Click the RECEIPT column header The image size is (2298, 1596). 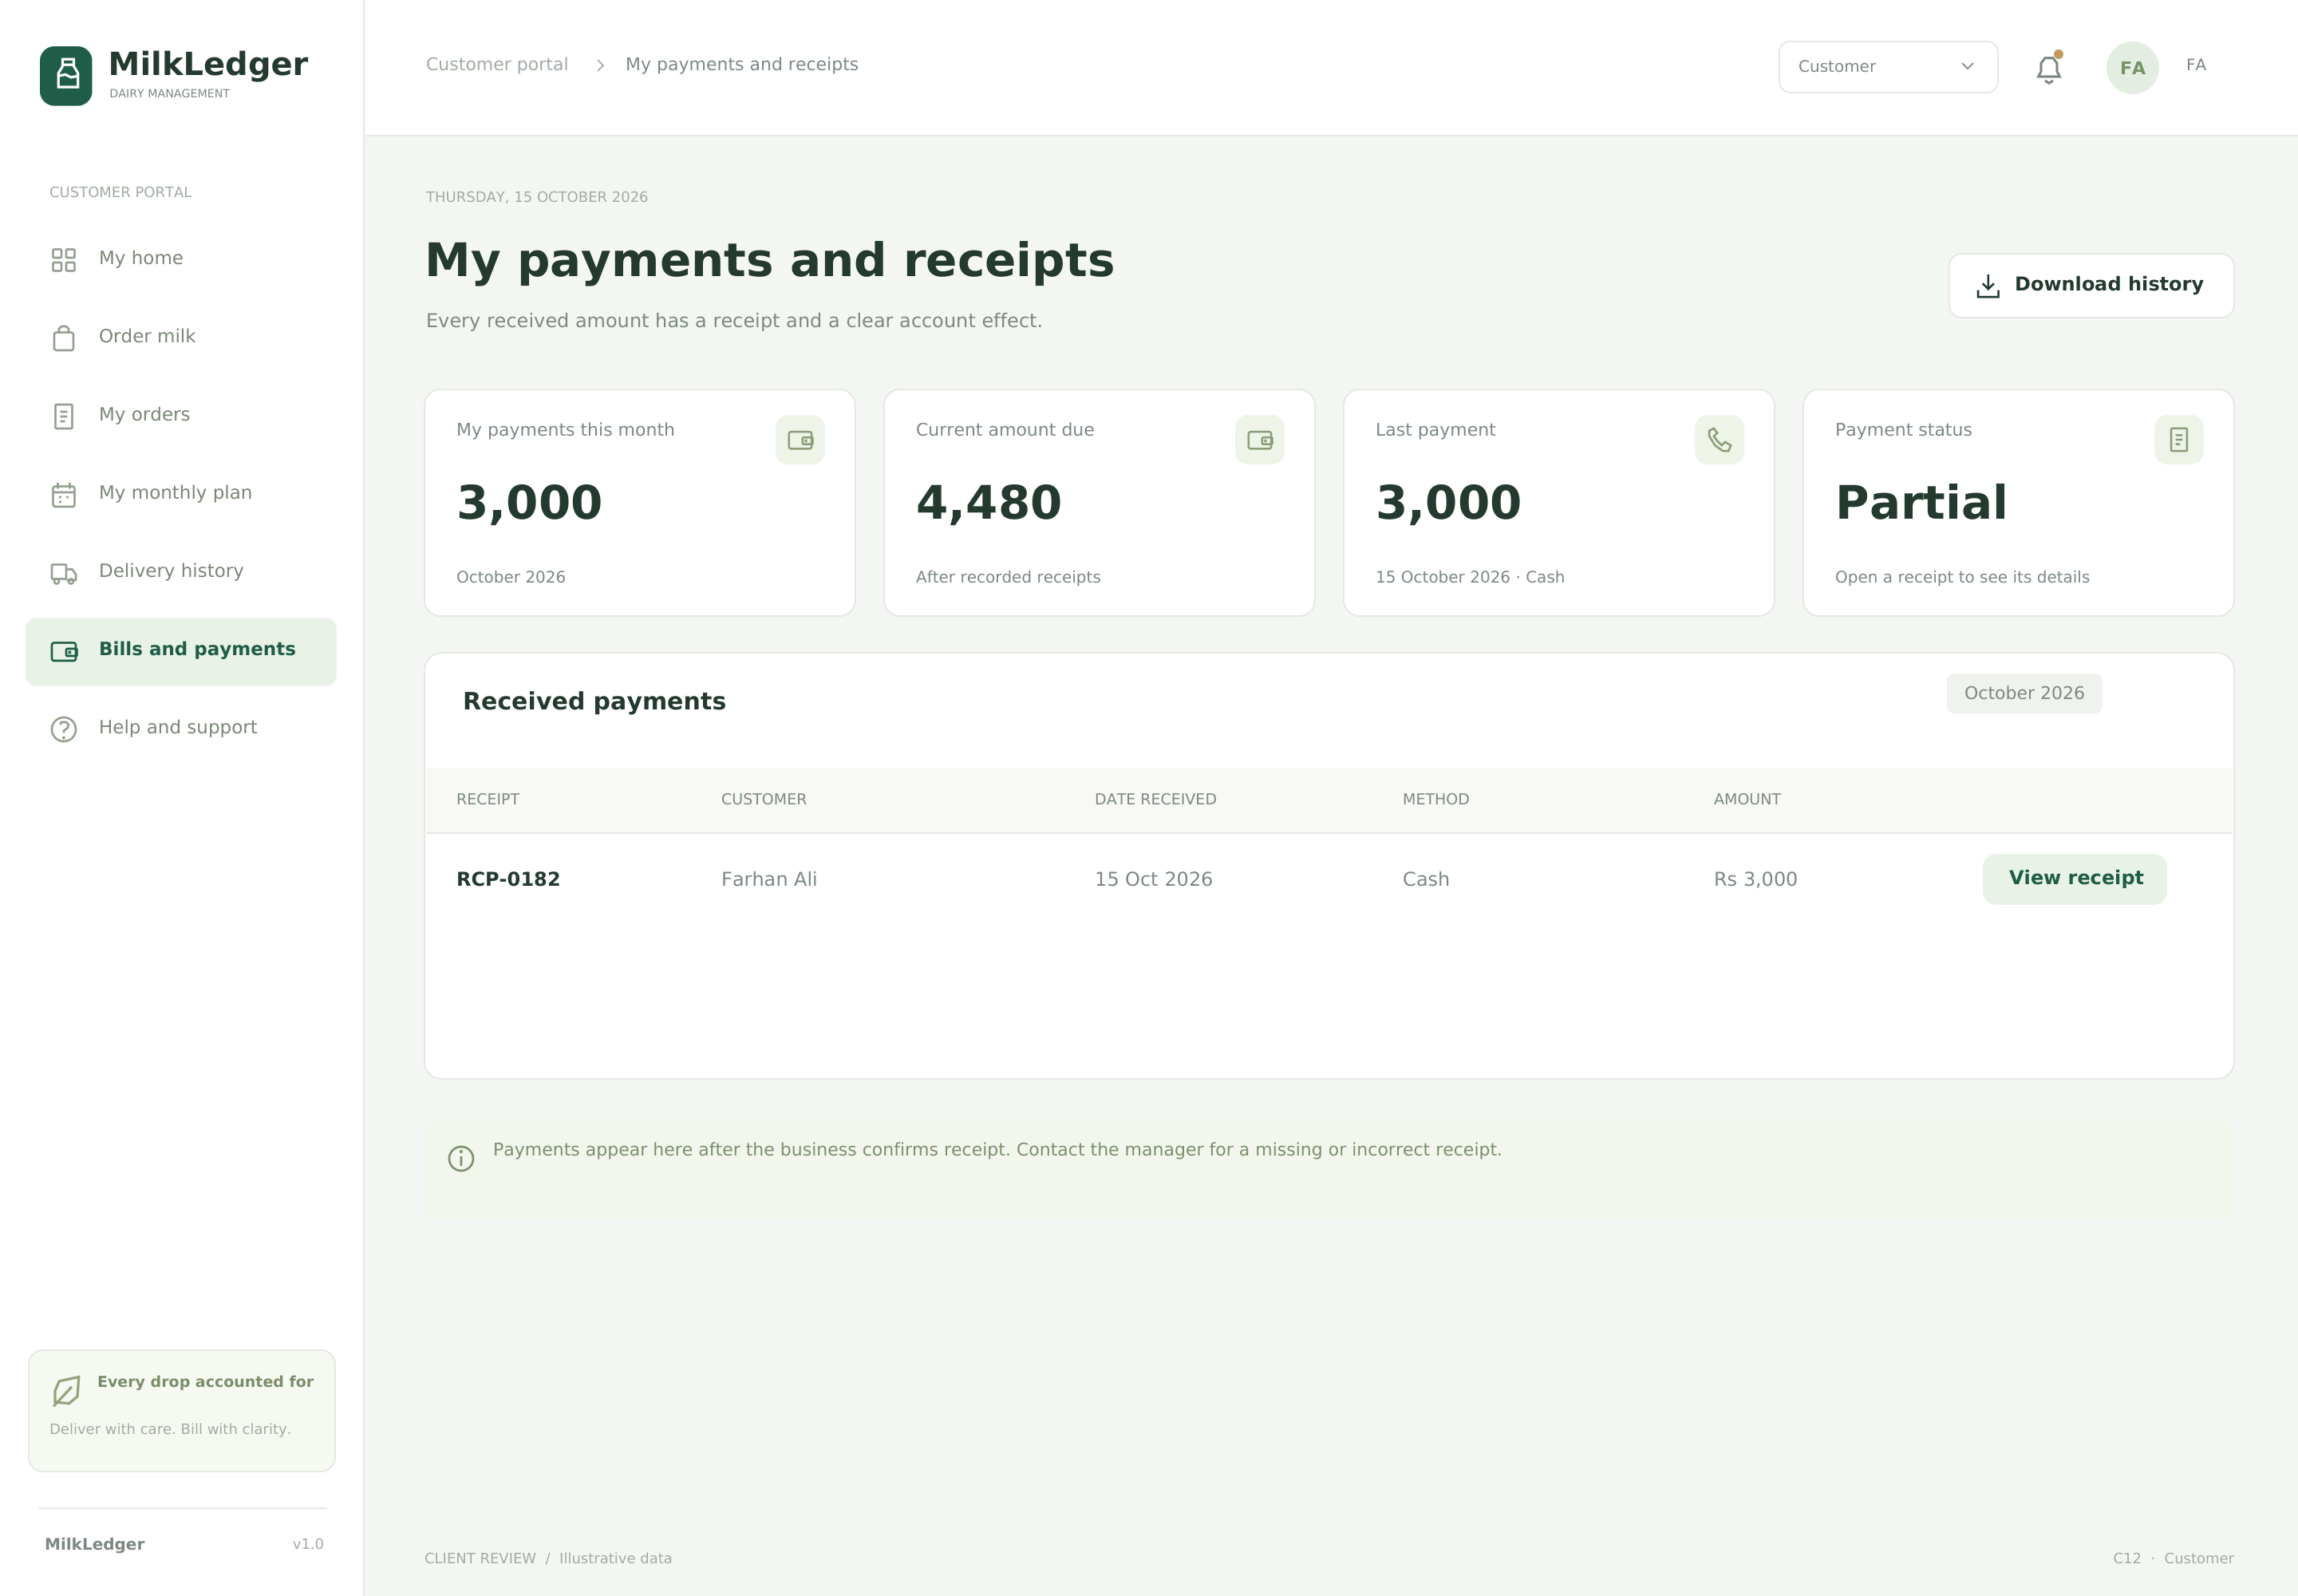coord(488,799)
